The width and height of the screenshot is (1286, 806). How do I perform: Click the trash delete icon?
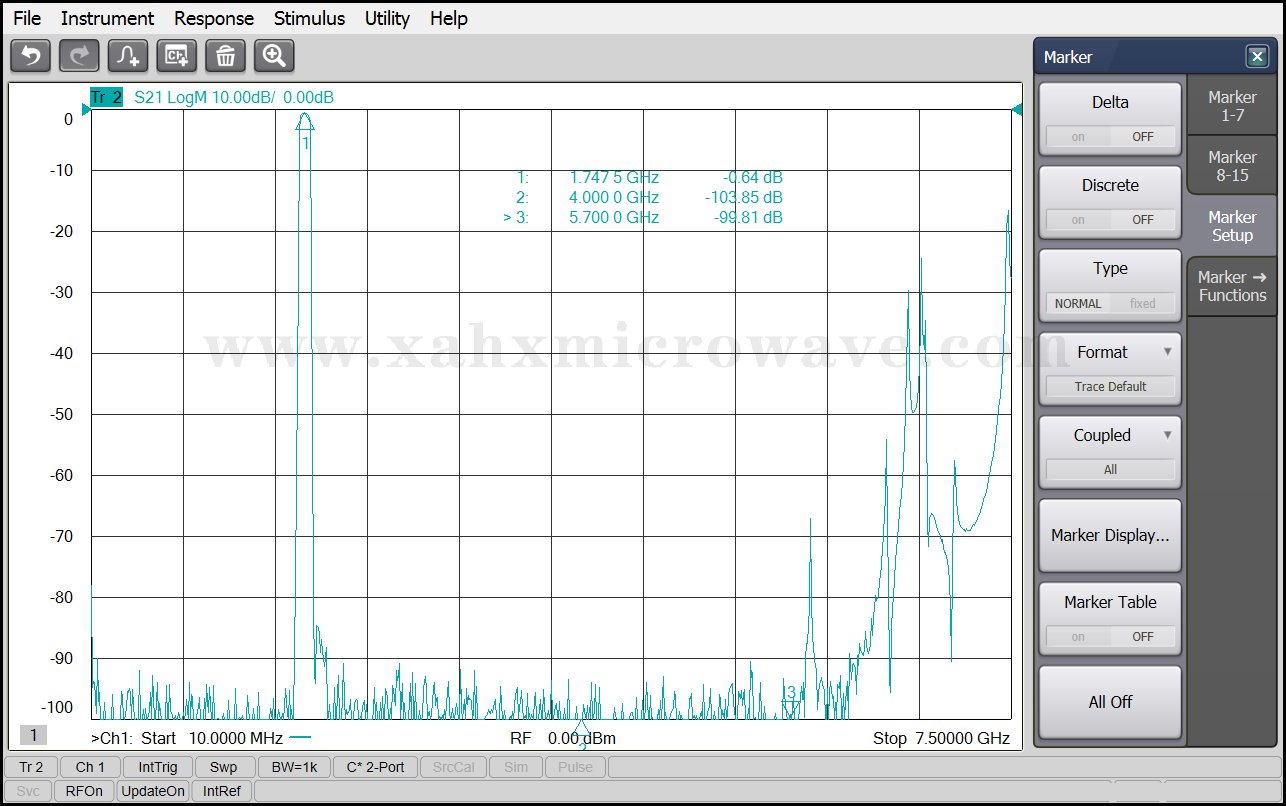click(x=226, y=56)
